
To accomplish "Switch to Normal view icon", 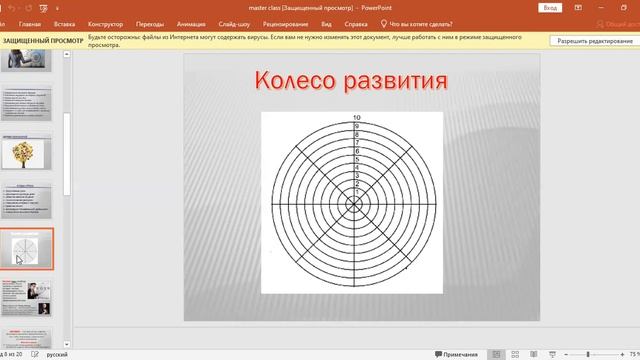I will point(496,354).
